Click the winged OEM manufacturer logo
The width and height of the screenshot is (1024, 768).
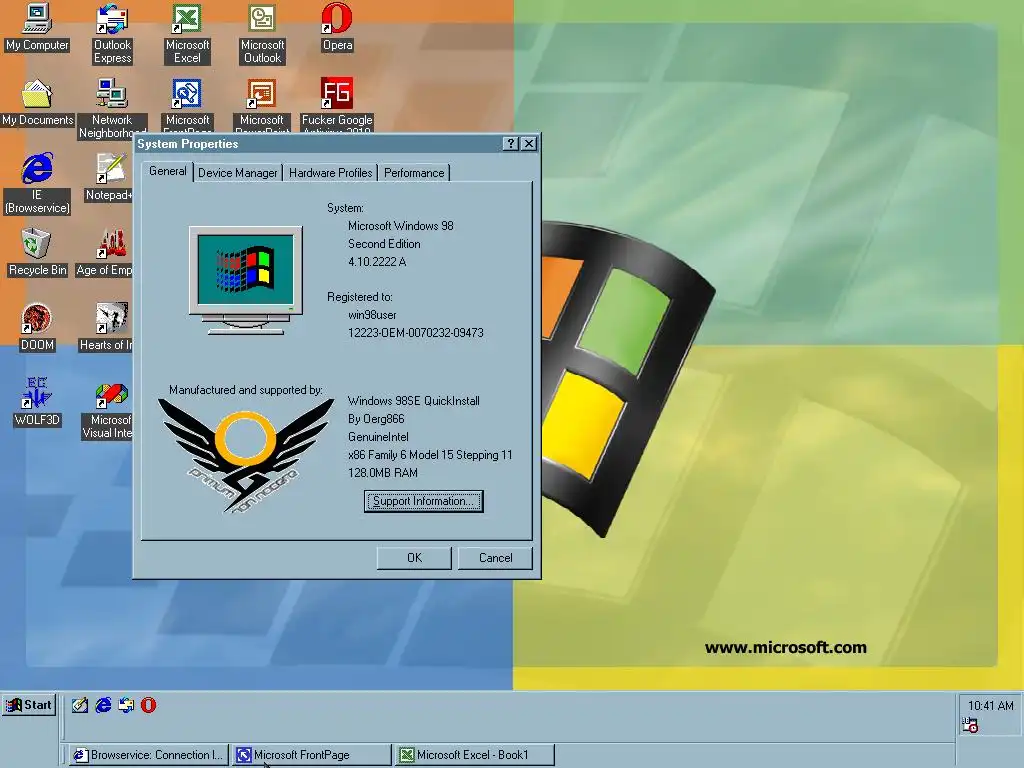246,456
